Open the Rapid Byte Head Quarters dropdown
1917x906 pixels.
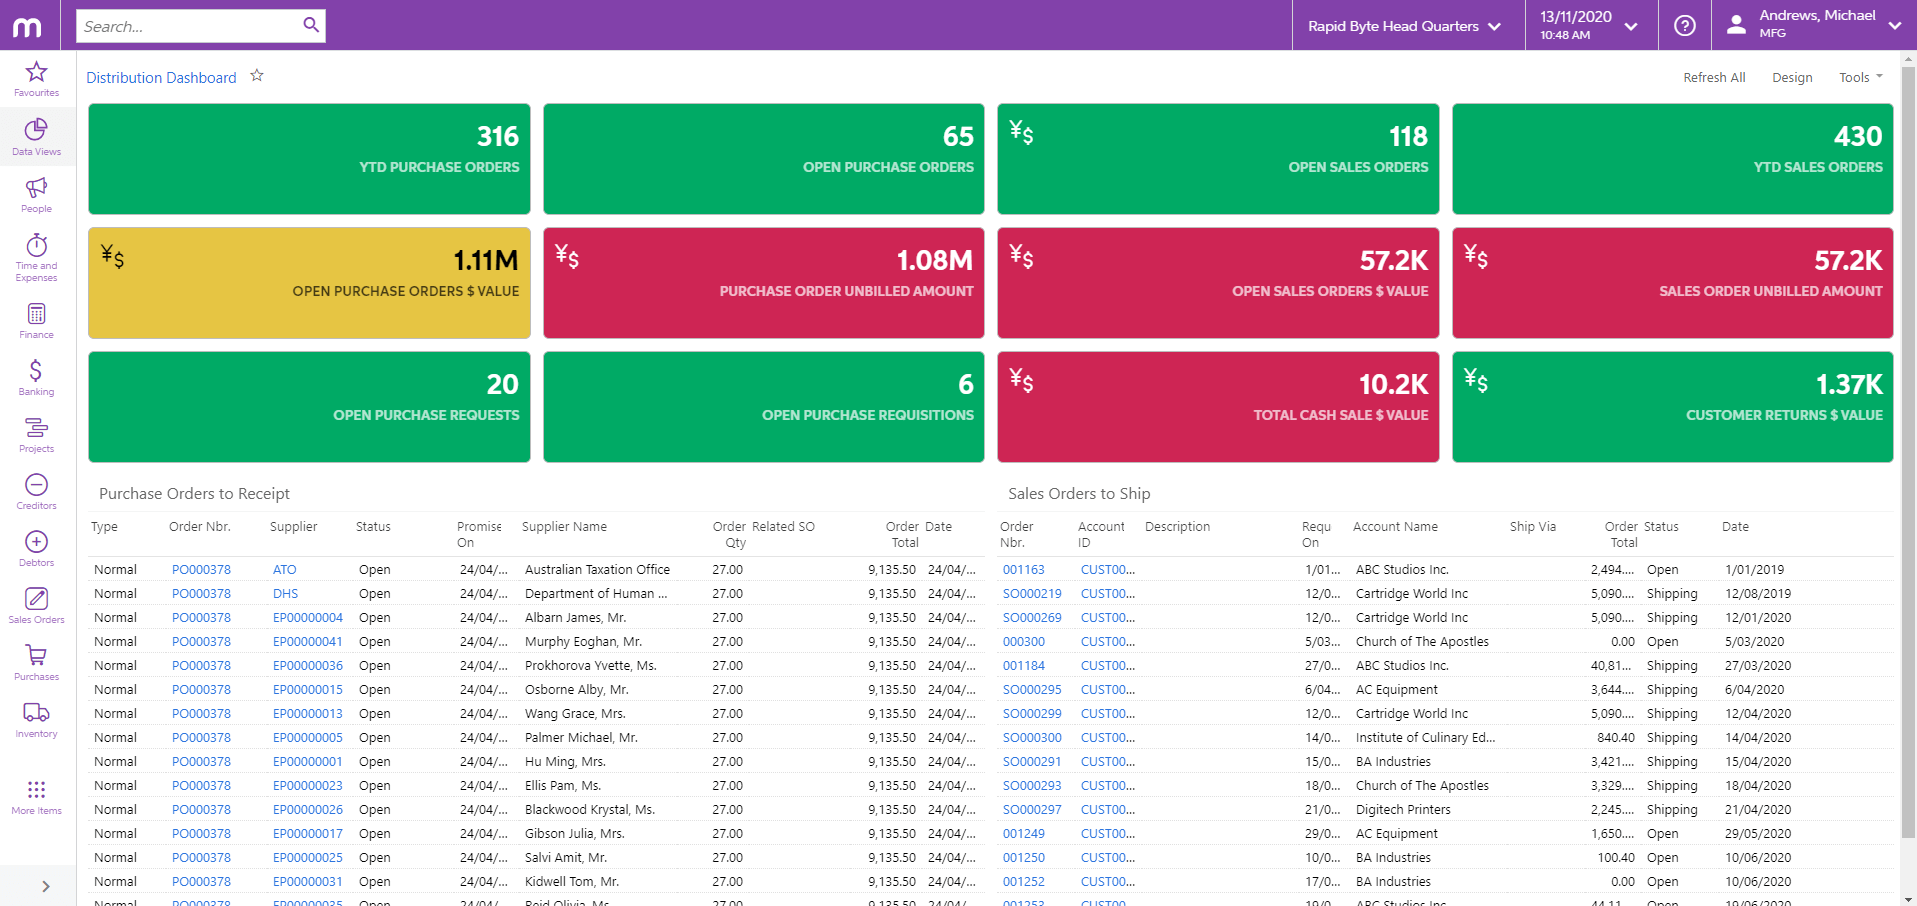point(1404,25)
